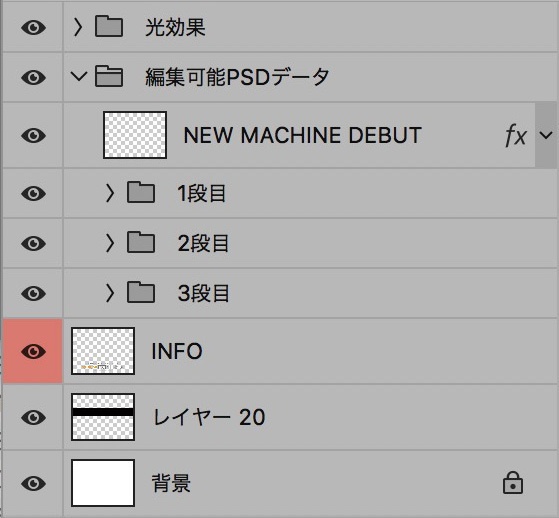This screenshot has width=559, height=518.
Task: Select the 編集可能PSDデータ layer name
Action: click(237, 77)
